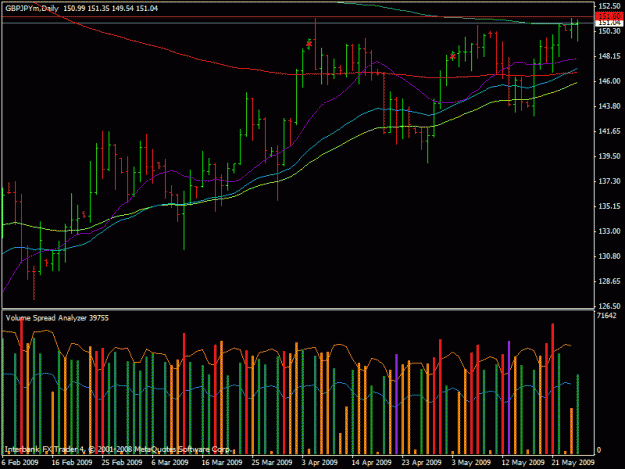Click the 152.50 price axis label
Viewport: 625px width, 469px height.
click(609, 6)
